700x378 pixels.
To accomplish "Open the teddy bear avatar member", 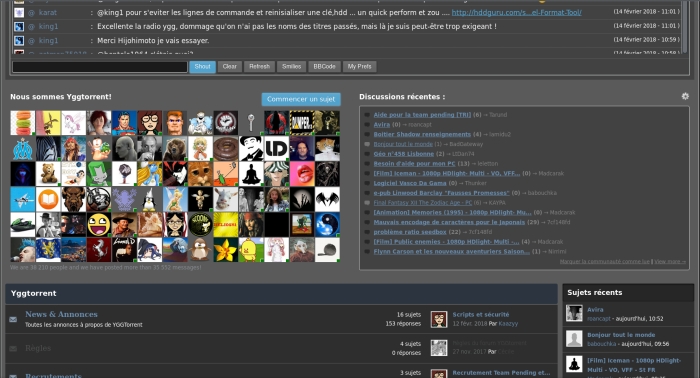I will [48, 174].
